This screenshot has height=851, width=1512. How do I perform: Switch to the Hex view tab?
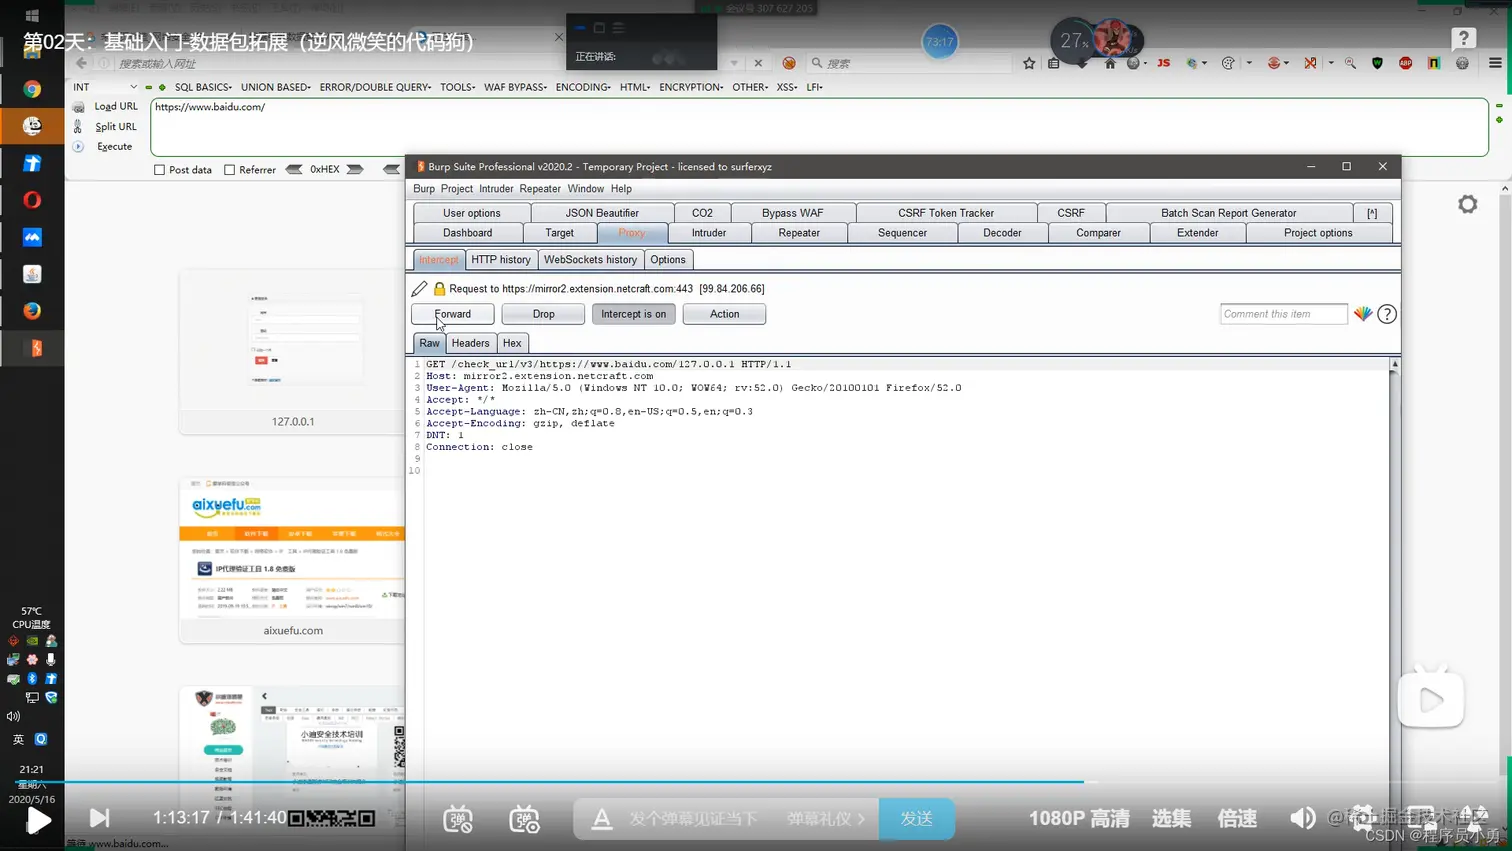[512, 343]
